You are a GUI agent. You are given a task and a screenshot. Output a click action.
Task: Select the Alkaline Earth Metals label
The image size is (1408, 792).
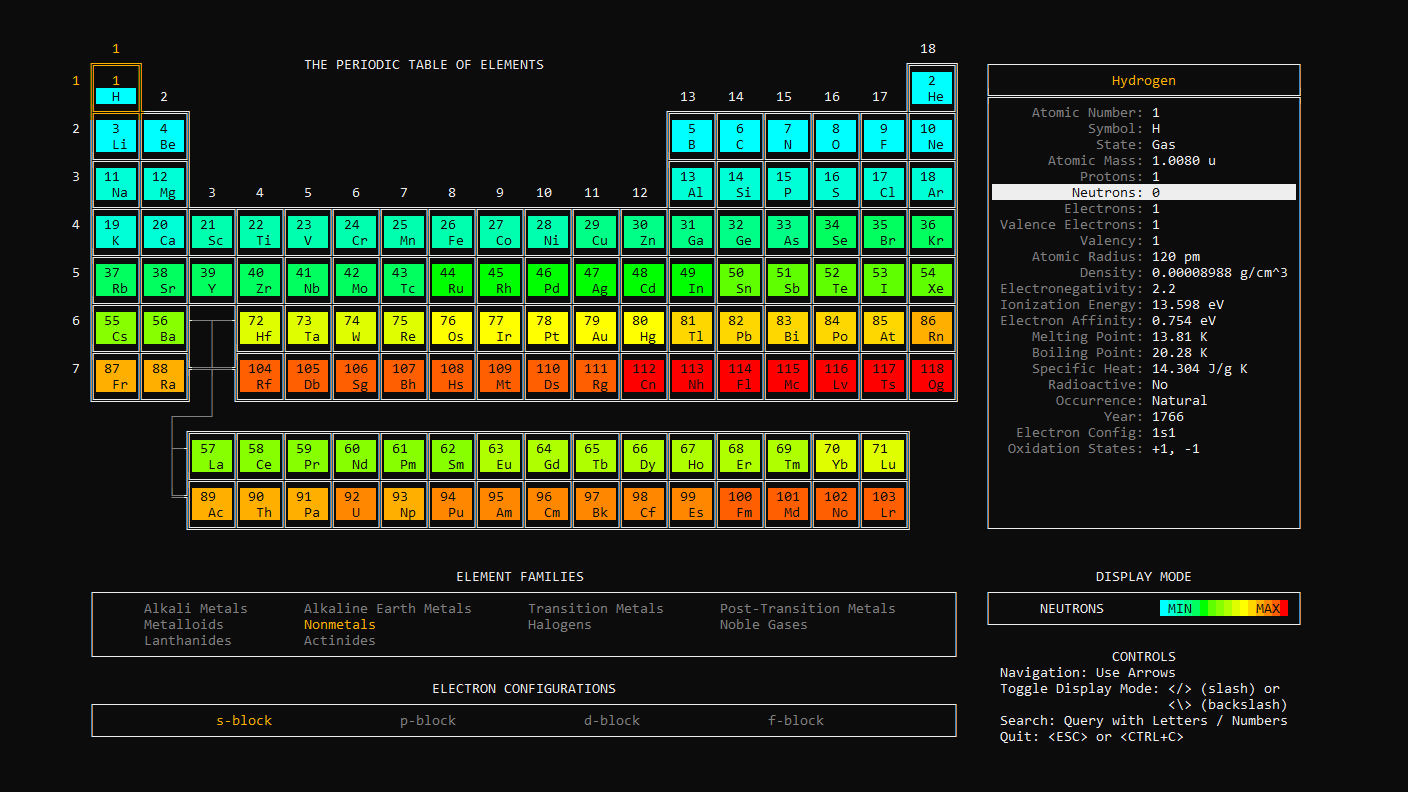tap(387, 608)
